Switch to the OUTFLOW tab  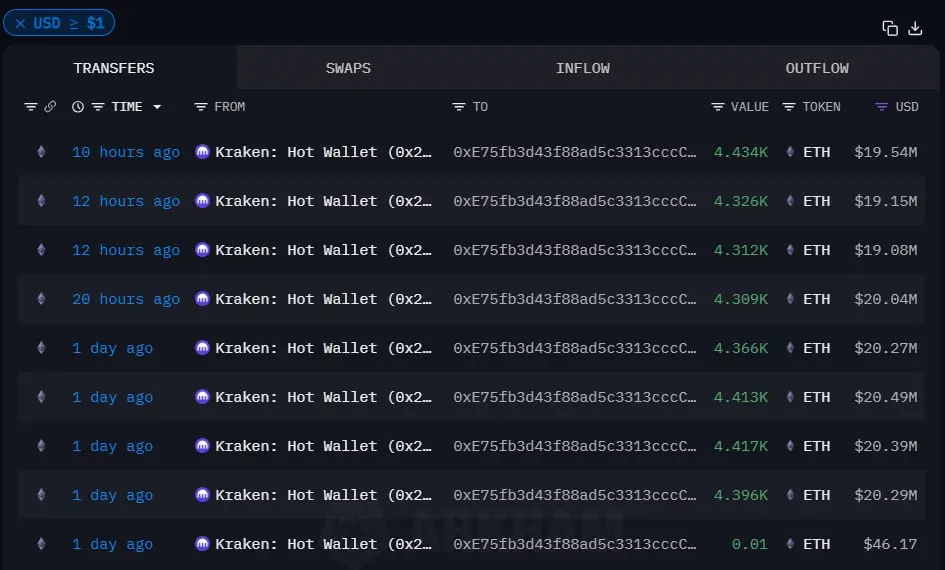tap(817, 68)
